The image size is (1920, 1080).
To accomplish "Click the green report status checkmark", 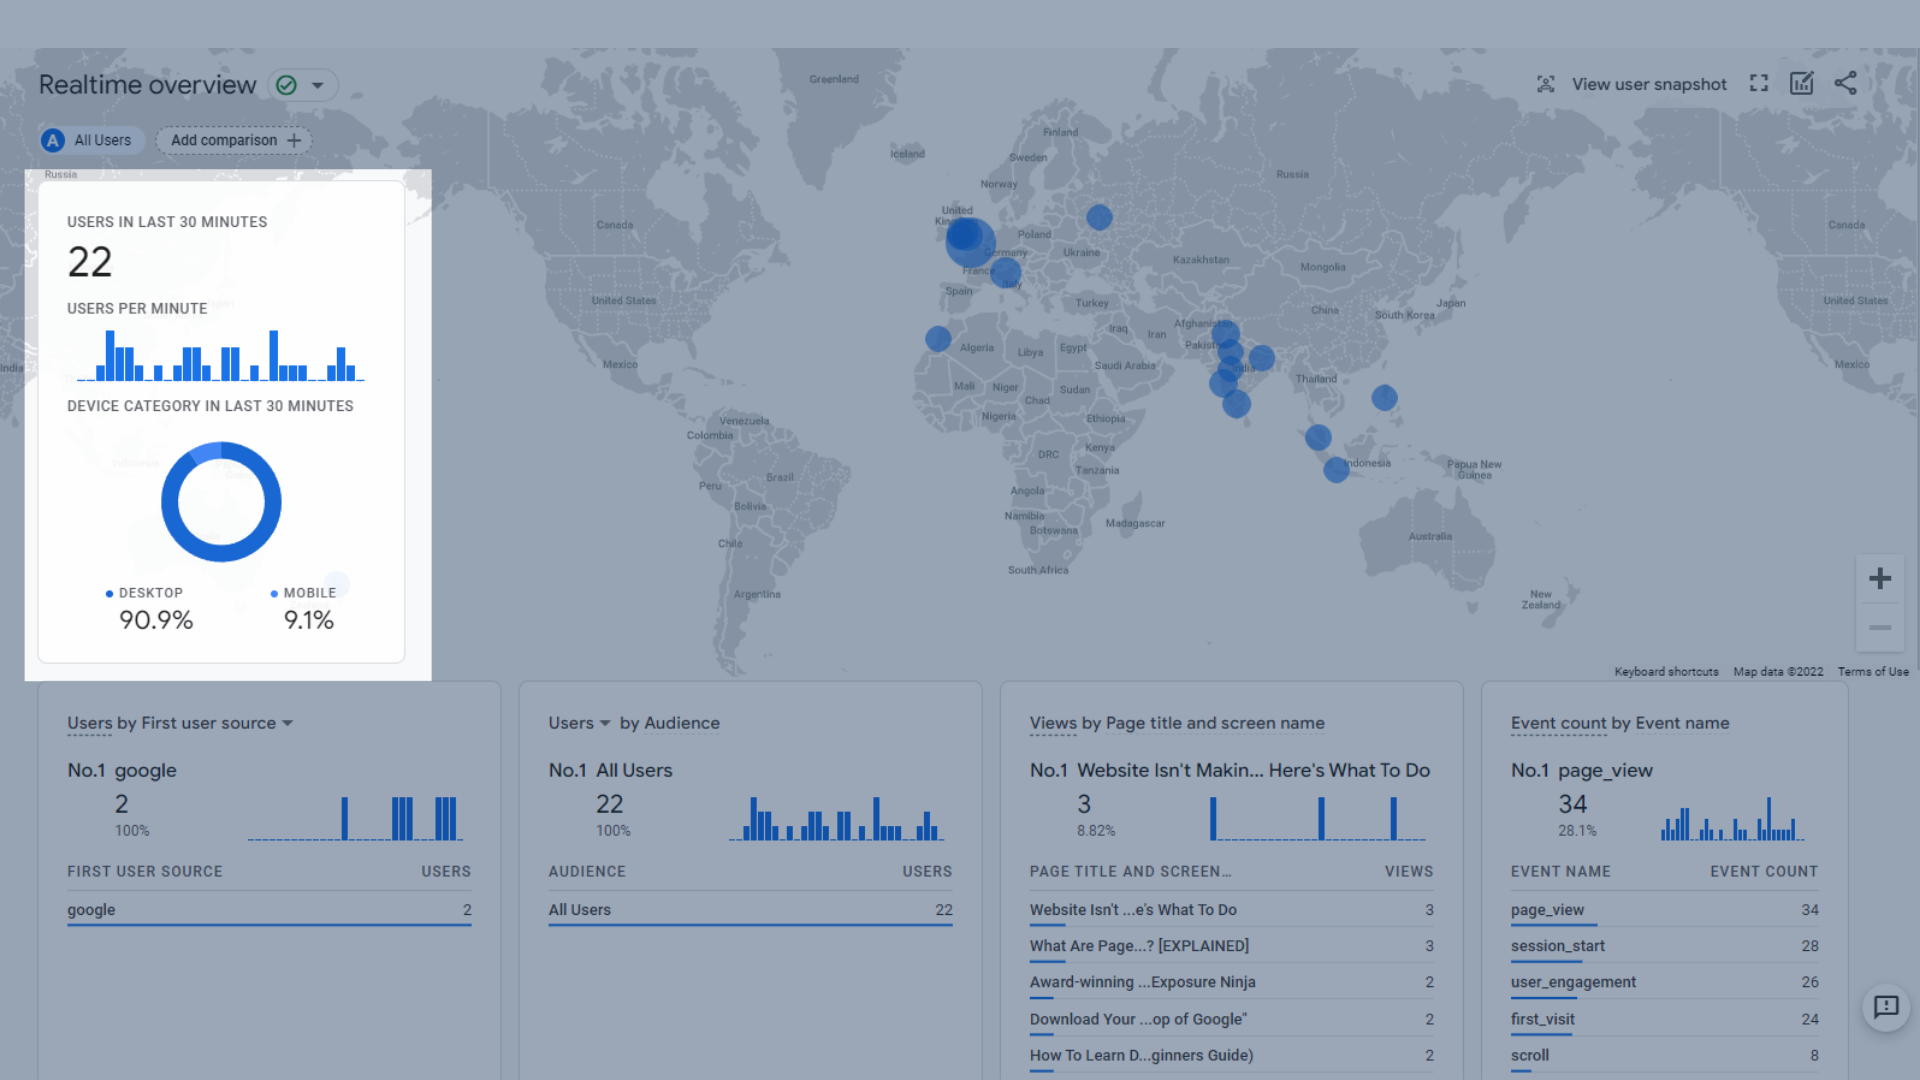I will [x=287, y=85].
